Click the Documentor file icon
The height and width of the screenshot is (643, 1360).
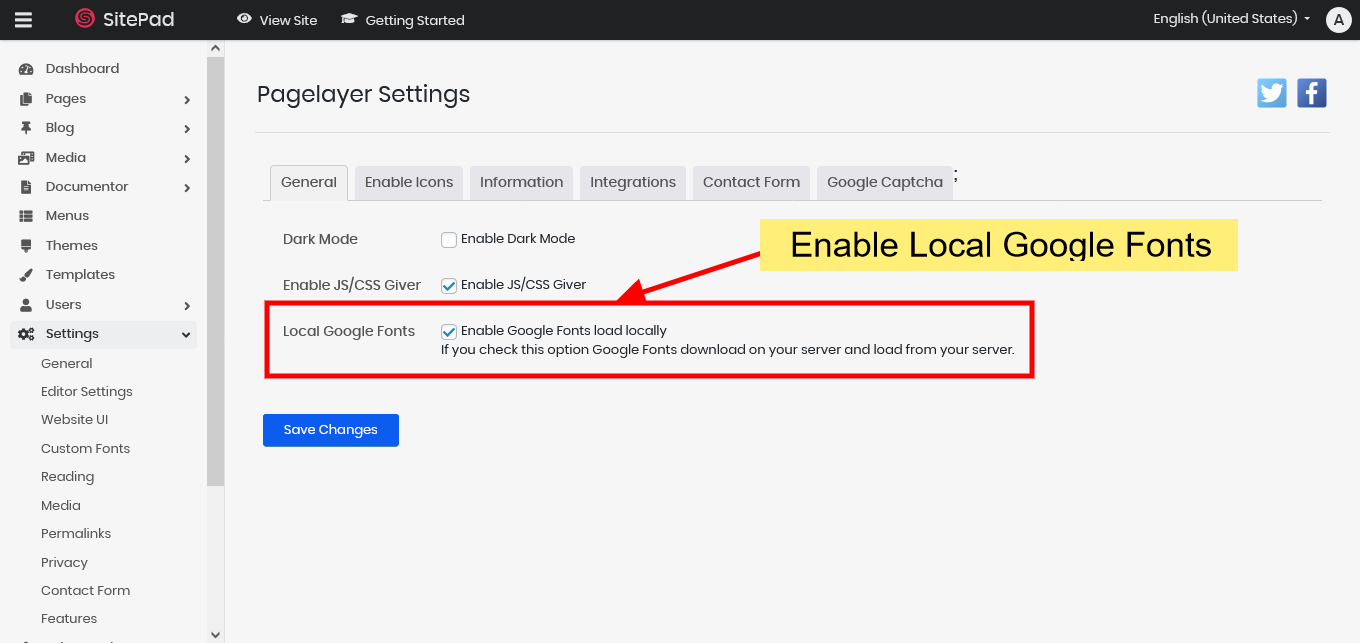tap(26, 187)
